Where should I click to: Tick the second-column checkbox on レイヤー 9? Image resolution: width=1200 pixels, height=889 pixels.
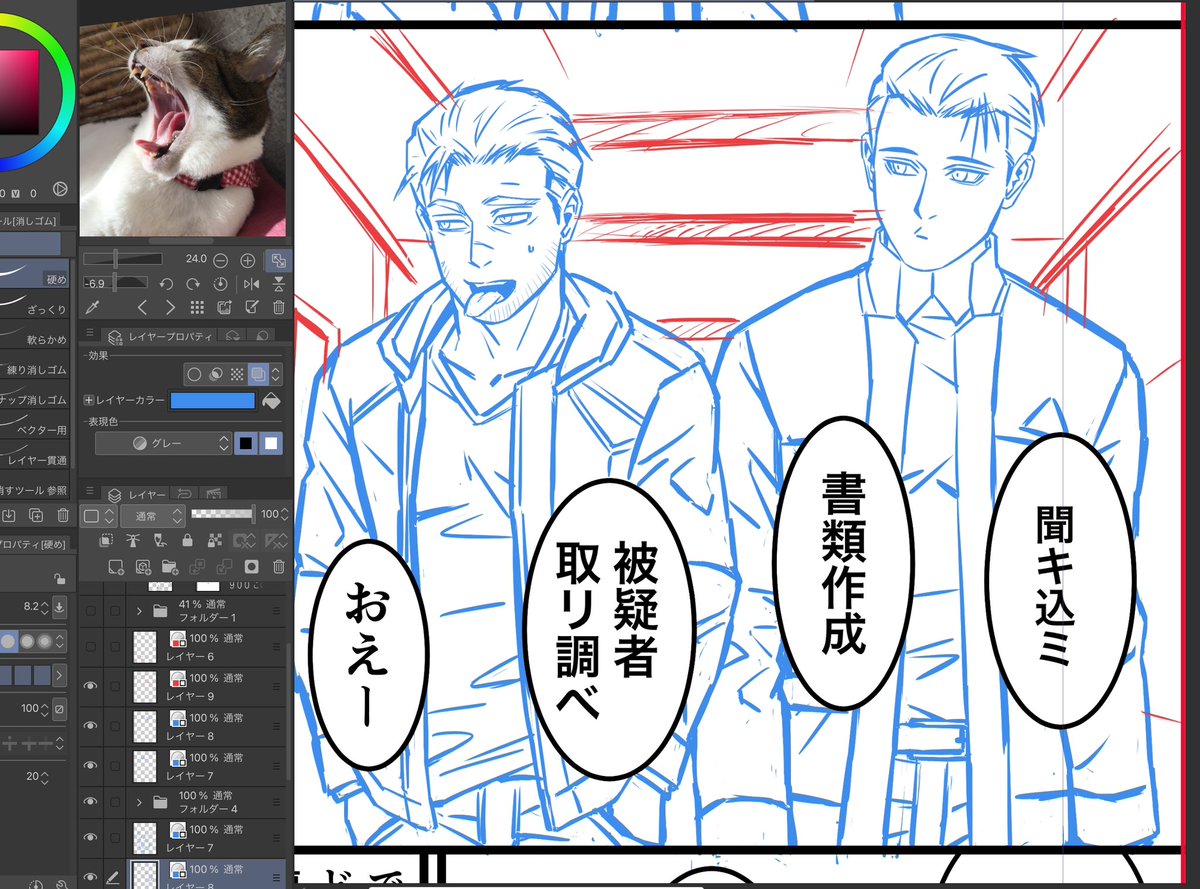click(115, 686)
